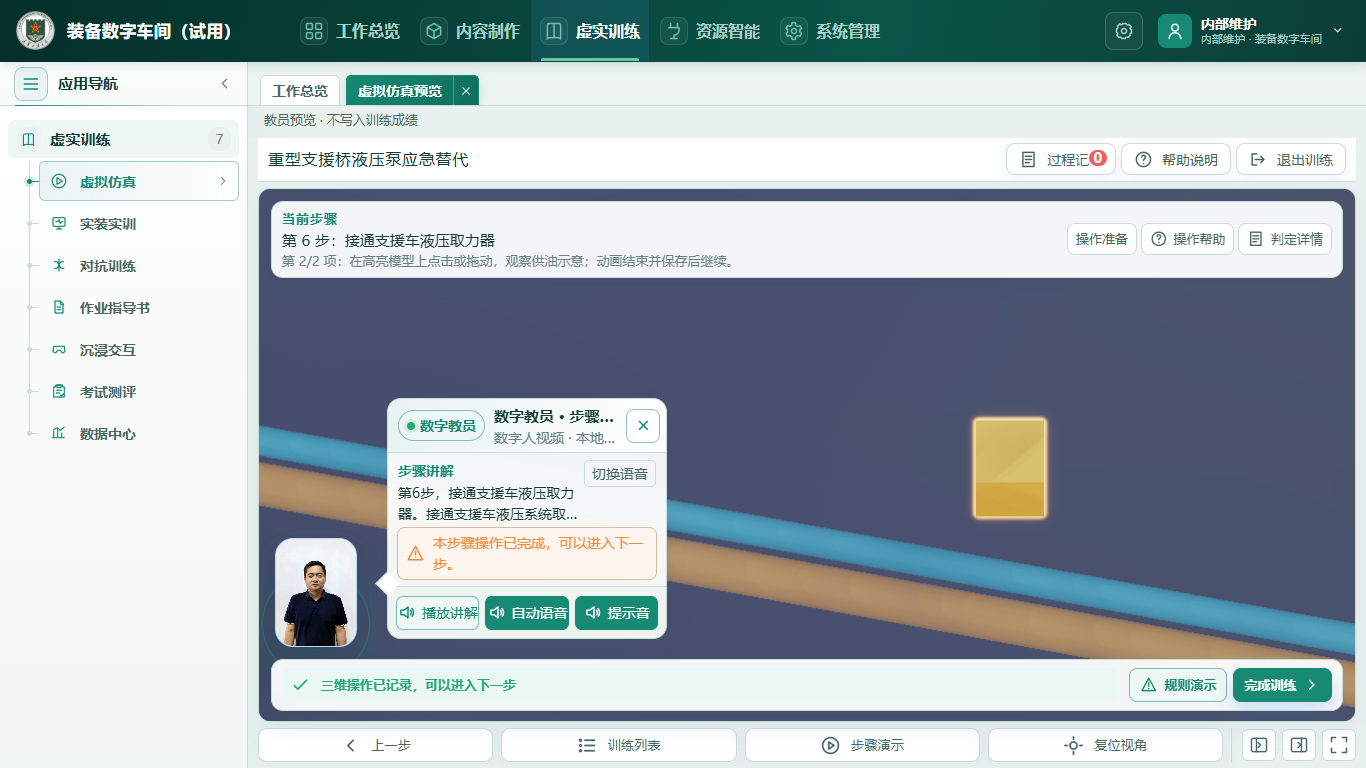Image resolution: width=1366 pixels, height=768 pixels.
Task: Collapse the 应用导航 sidebar with chevron
Action: (x=225, y=84)
